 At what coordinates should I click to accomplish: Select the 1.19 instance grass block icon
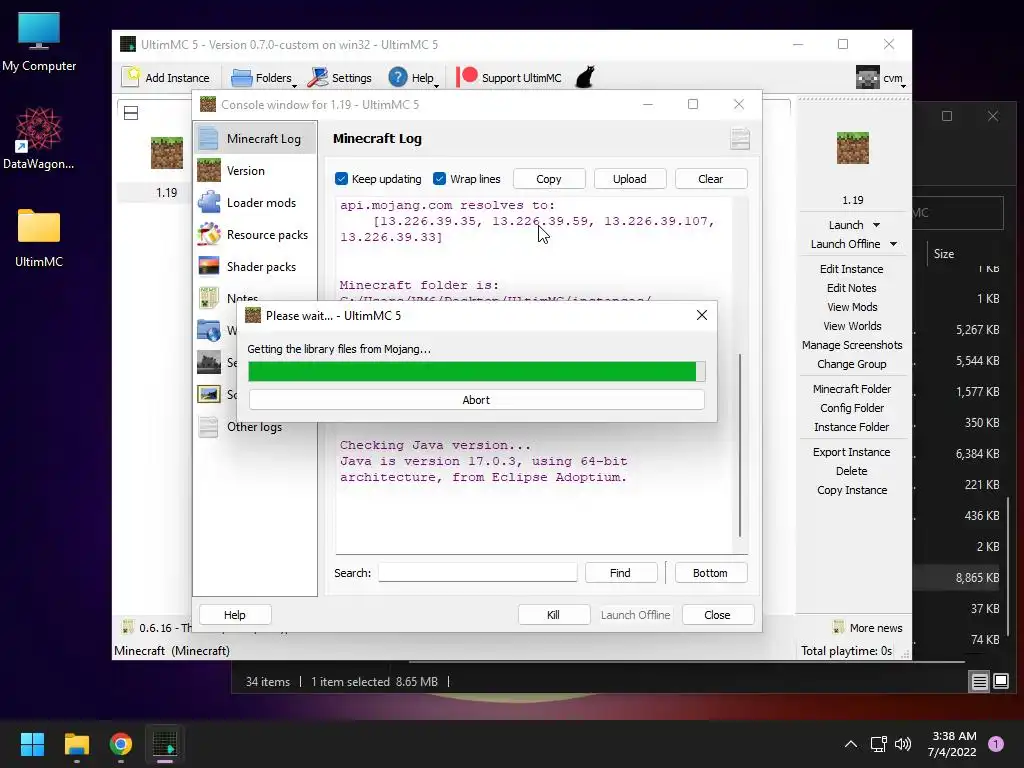167,153
